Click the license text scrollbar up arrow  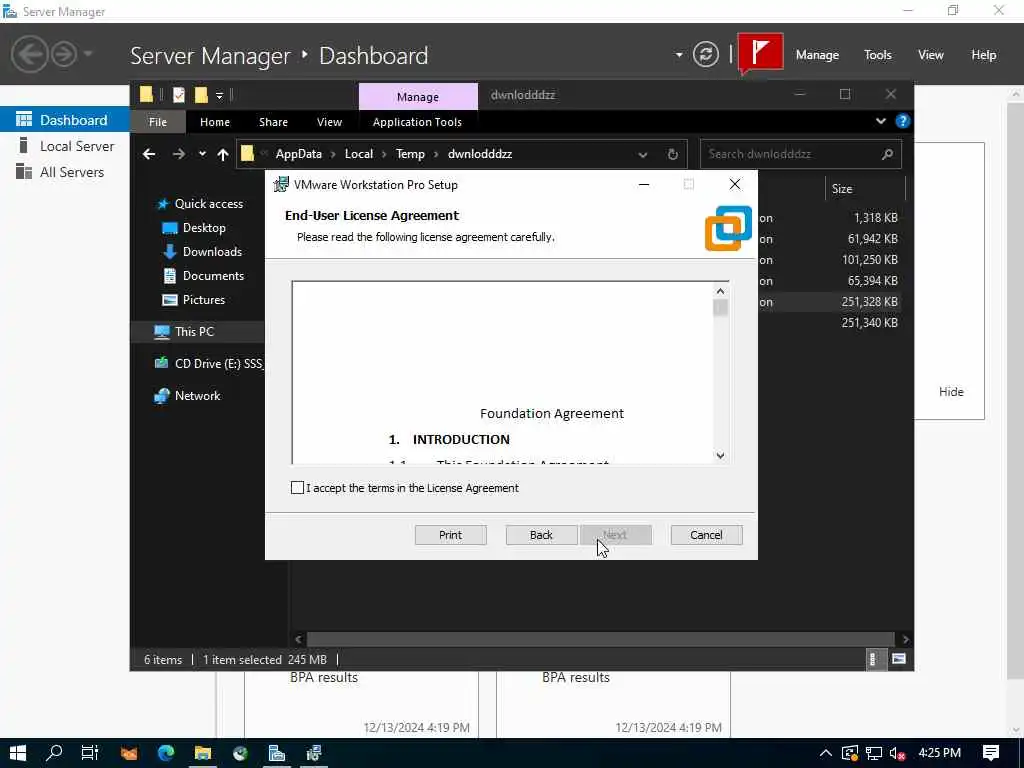pos(720,291)
